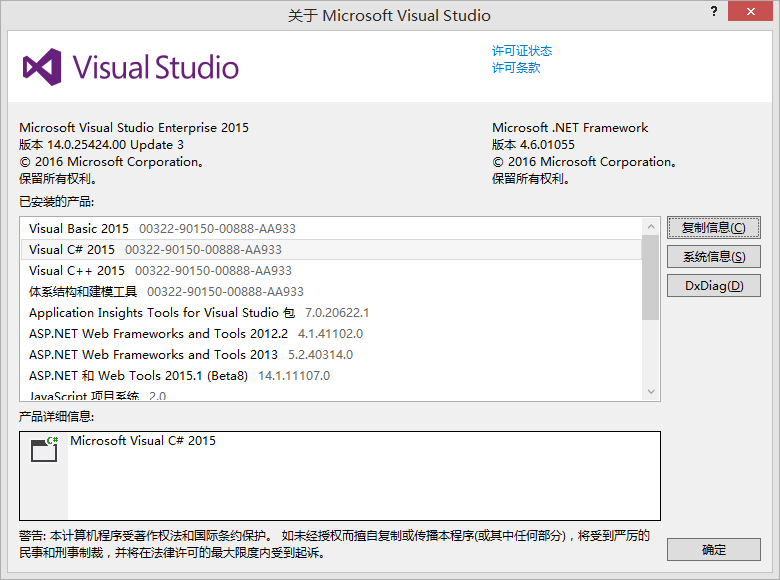Click the Microsoft .NET Framework heading
Viewport: 780px width, 580px height.
click(570, 128)
